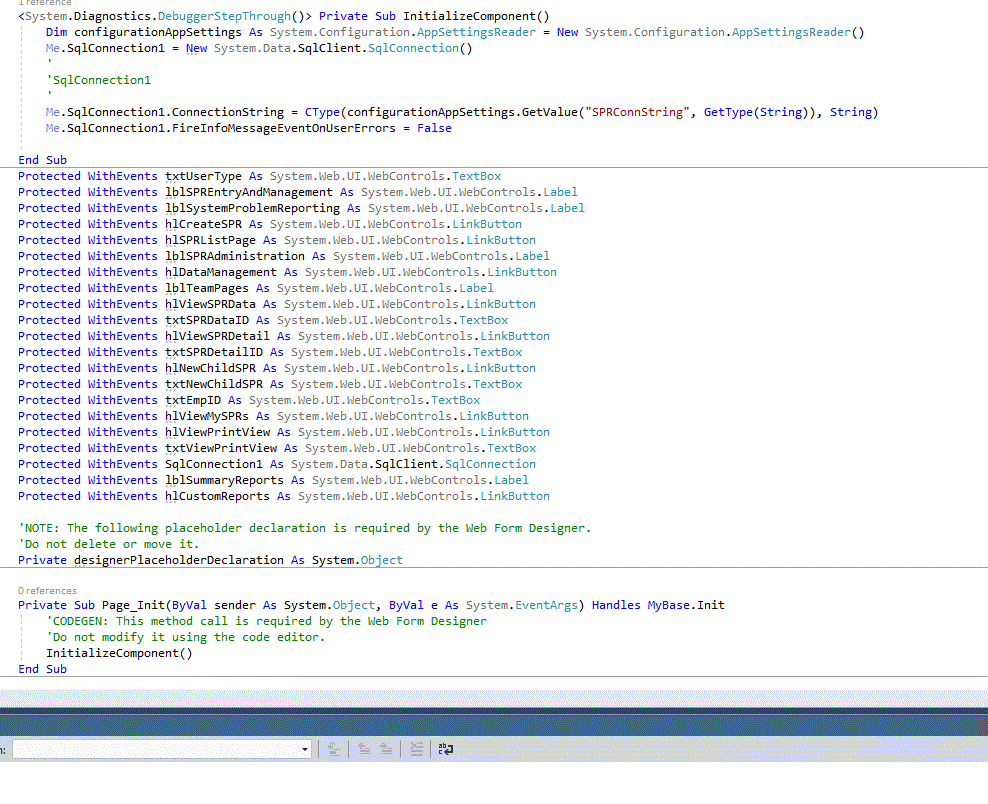Click the txtViewPrintView declaration
The width and height of the screenshot is (988, 804).
[x=221, y=448]
